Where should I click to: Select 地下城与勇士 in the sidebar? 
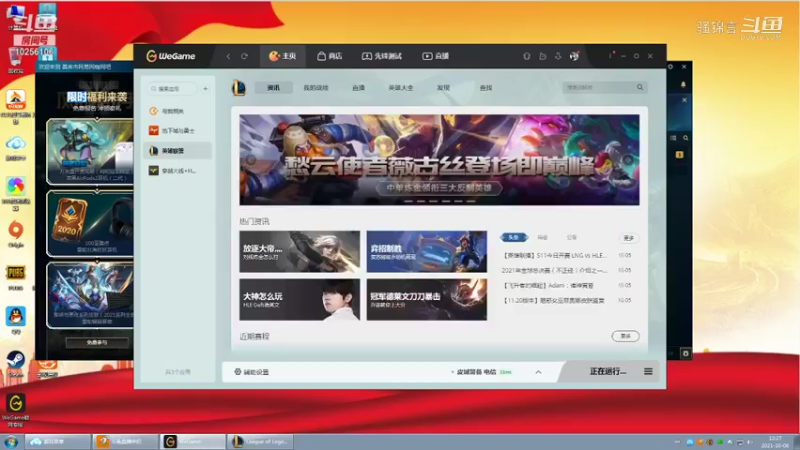point(178,131)
